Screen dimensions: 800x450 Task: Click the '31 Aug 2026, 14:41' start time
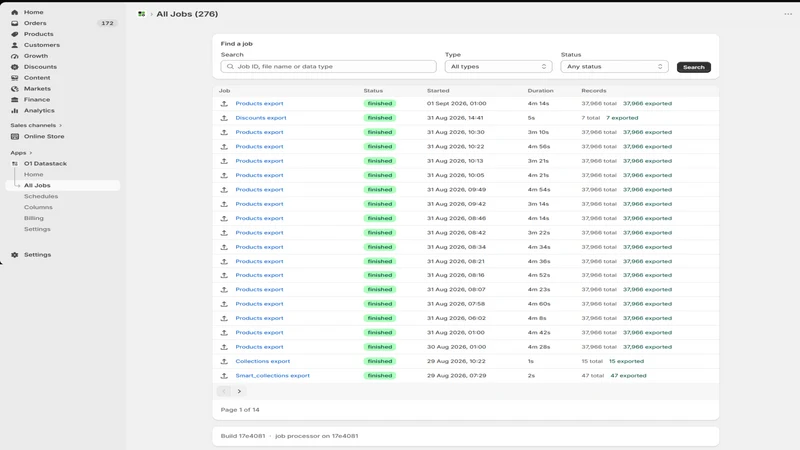[455, 118]
